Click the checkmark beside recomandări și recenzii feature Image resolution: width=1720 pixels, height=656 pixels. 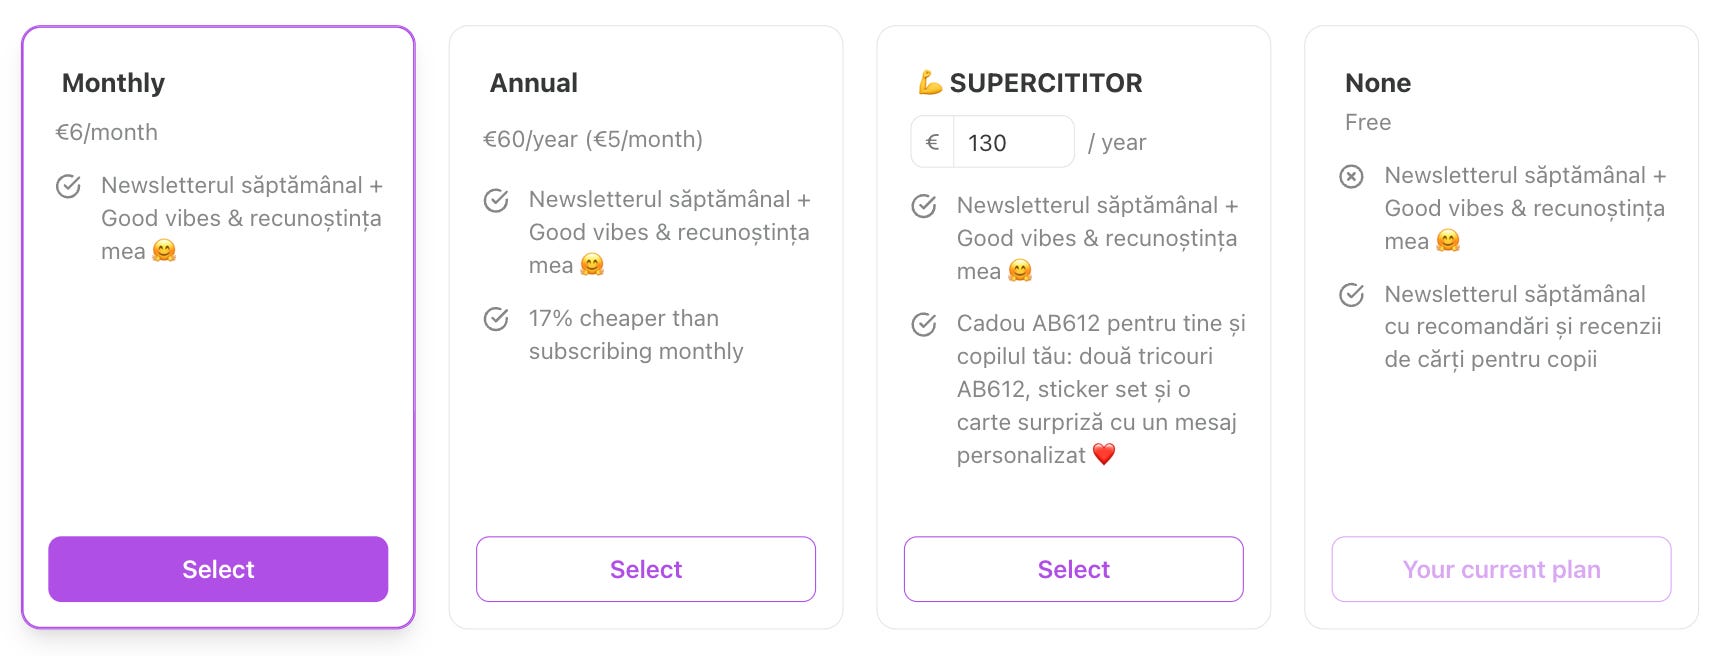(1351, 295)
